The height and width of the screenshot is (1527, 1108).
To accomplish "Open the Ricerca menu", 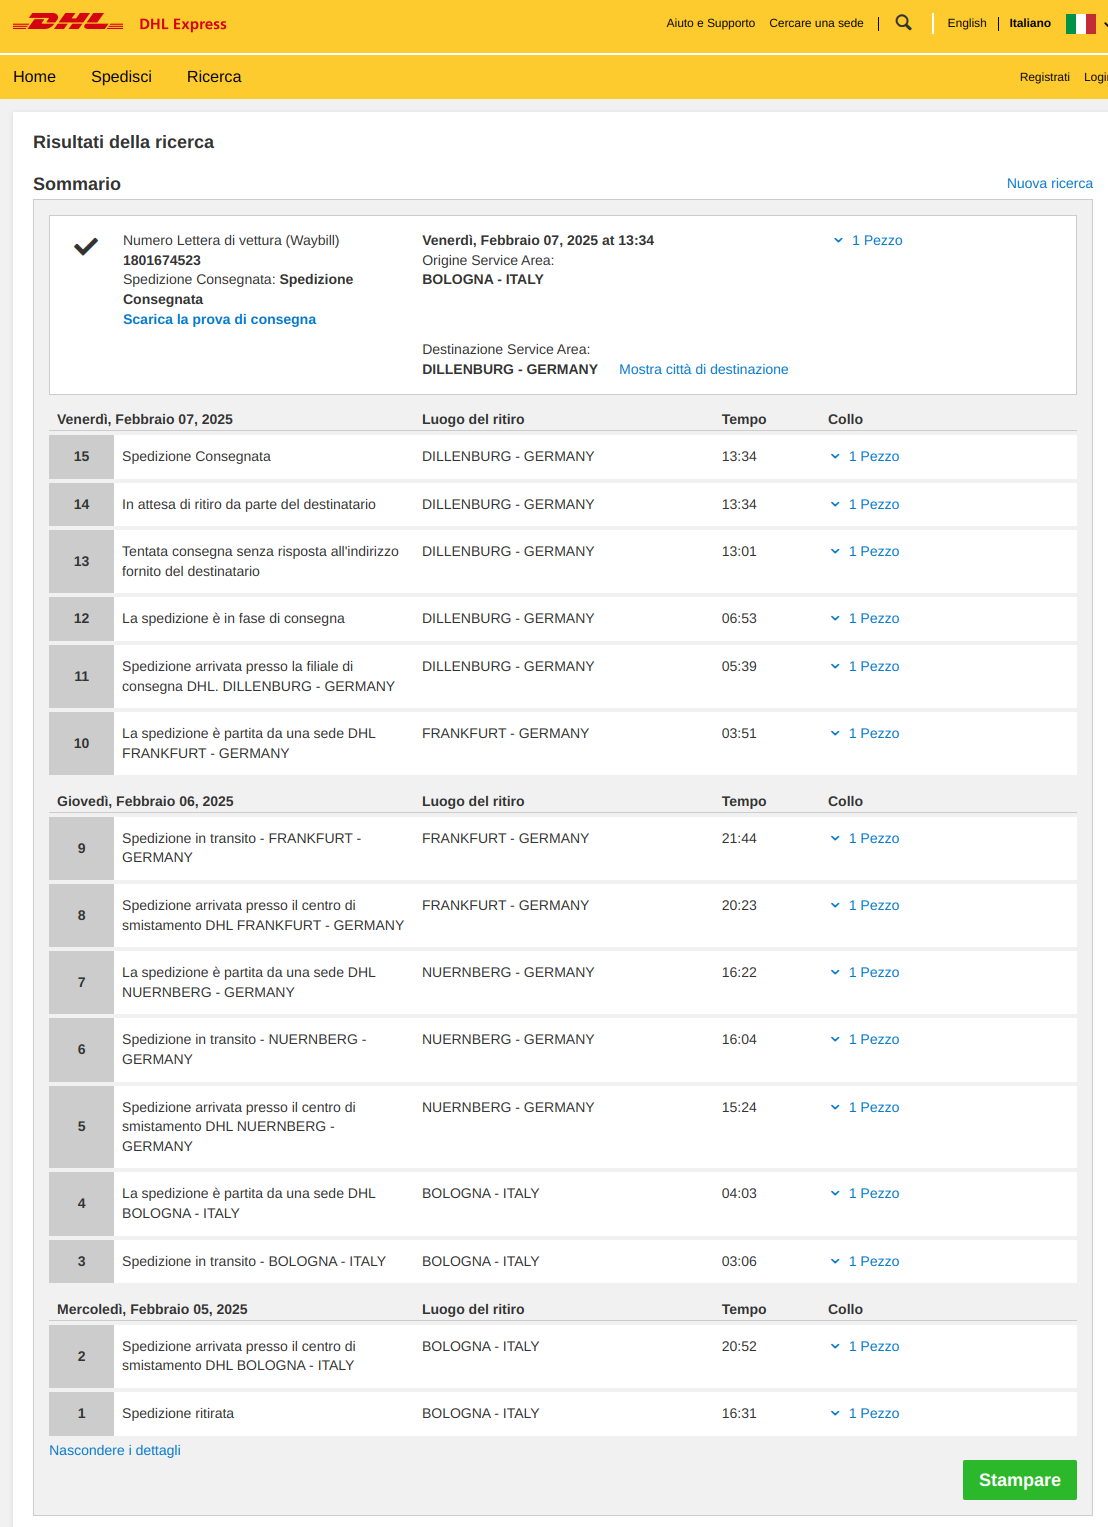I will click(x=214, y=77).
